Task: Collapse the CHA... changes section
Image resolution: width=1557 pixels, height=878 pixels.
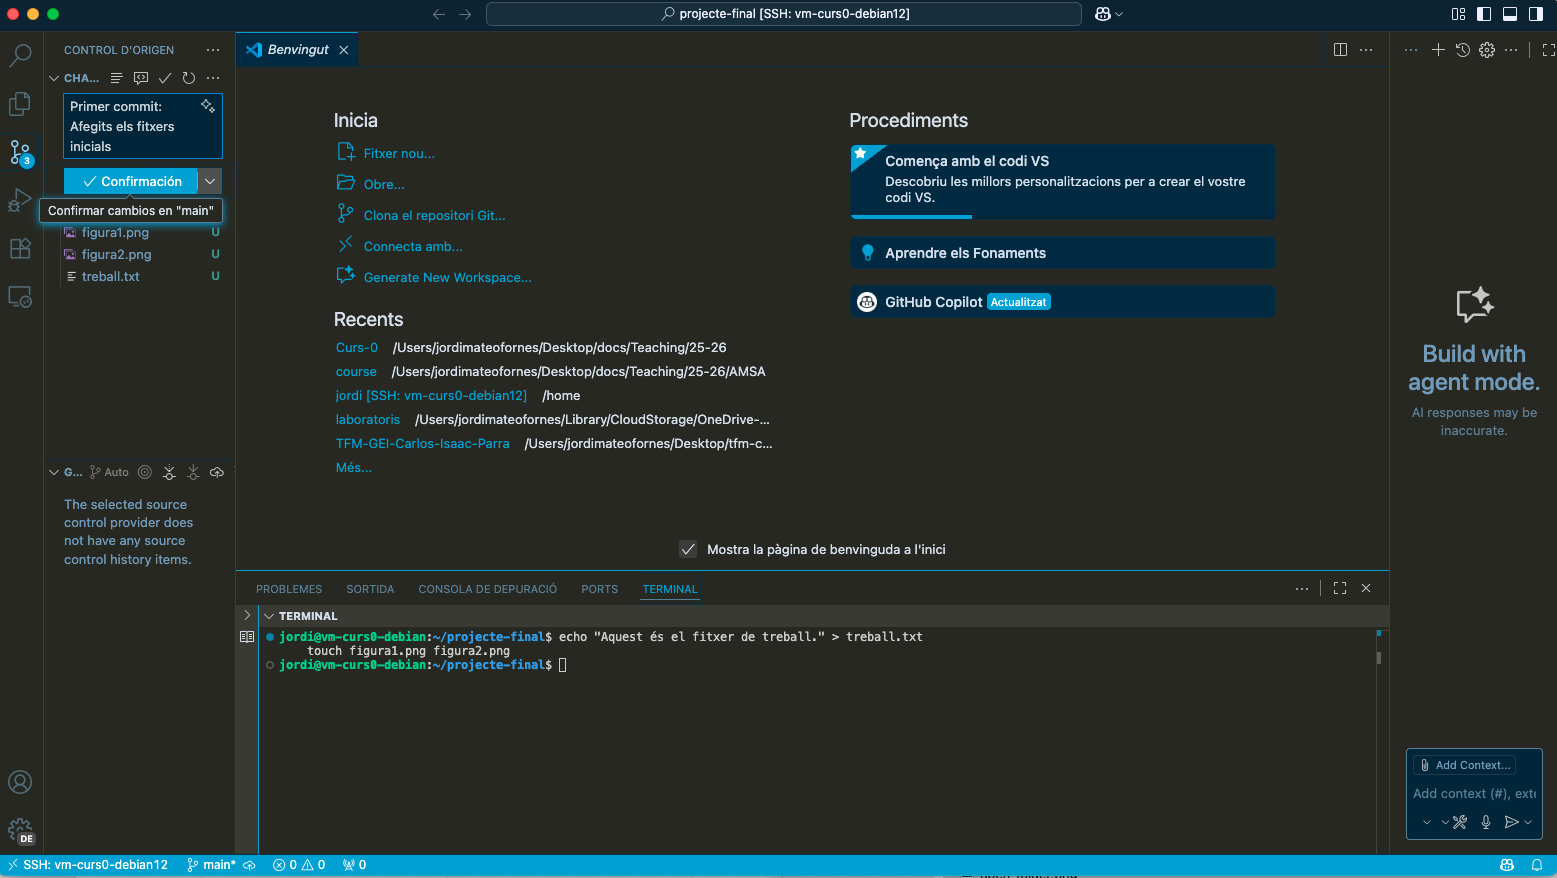Action: point(54,78)
